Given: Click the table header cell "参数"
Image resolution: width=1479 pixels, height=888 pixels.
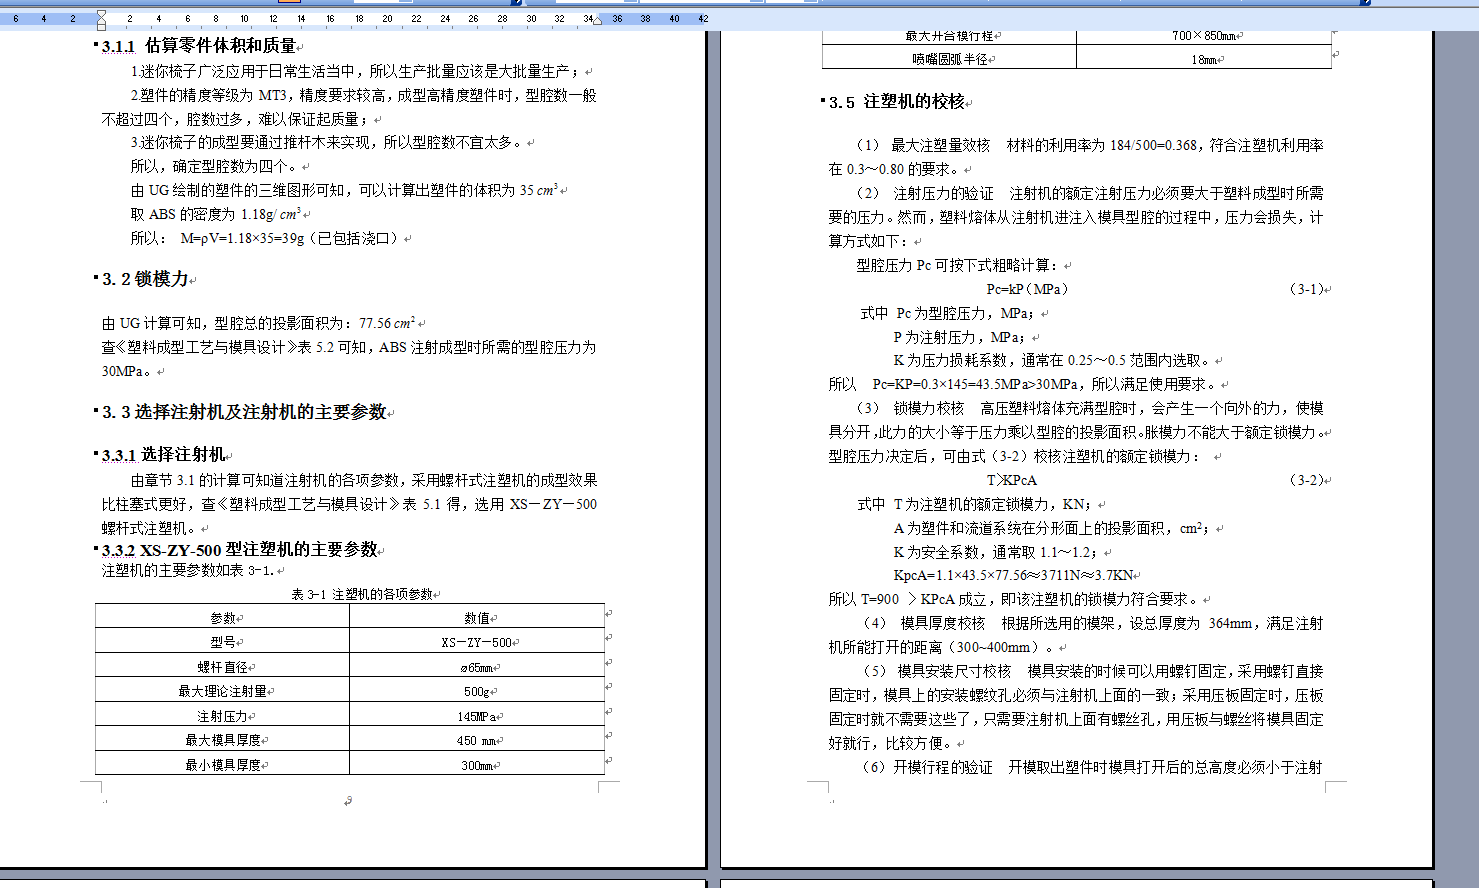Looking at the screenshot, I should click(223, 618).
